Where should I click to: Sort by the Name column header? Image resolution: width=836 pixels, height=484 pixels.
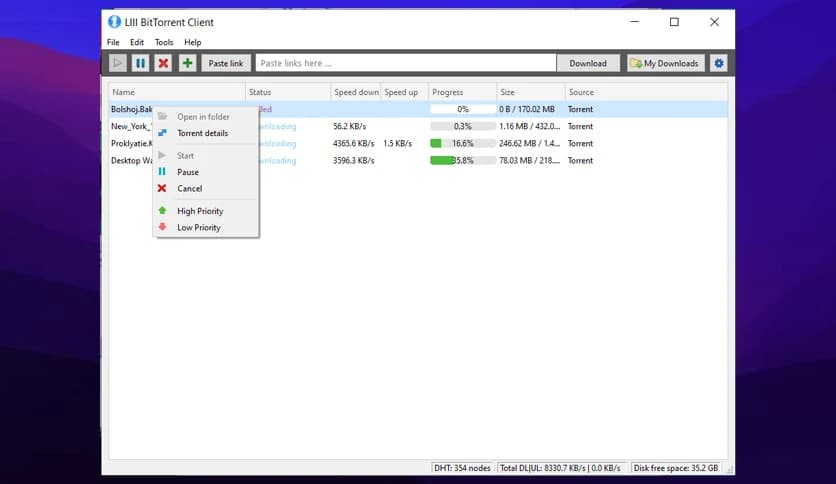click(x=177, y=92)
